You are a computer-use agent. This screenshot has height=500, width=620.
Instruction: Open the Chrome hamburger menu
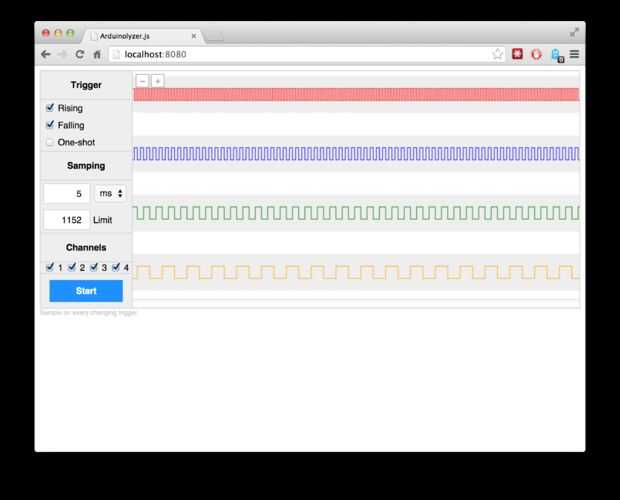575,54
